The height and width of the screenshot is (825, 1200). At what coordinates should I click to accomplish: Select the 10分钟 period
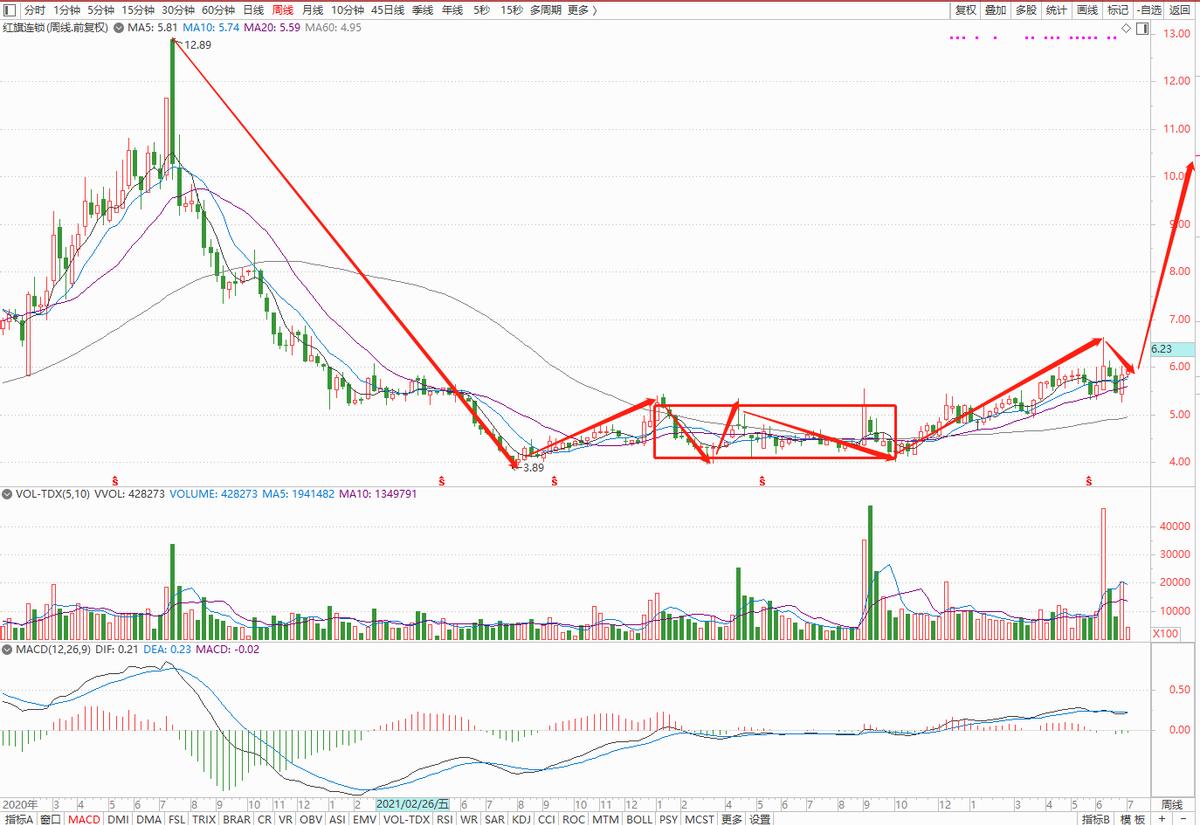347,10
